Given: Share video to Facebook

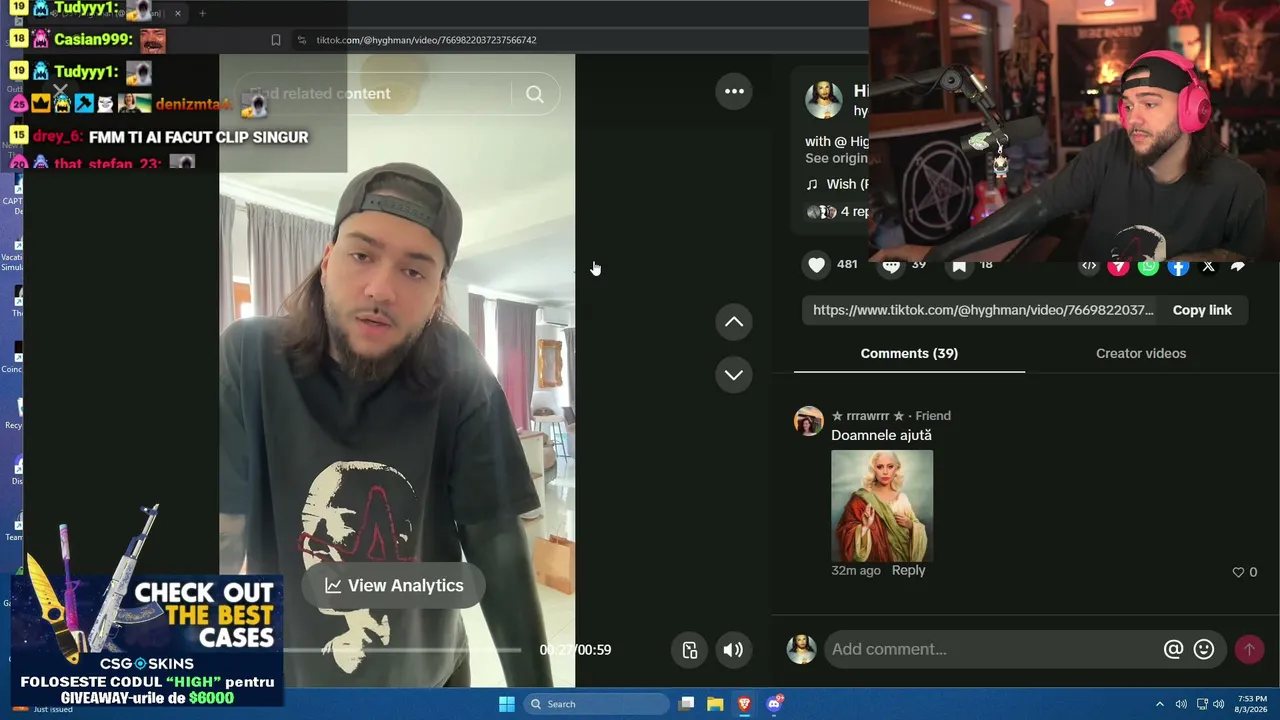Looking at the screenshot, I should coord(1179,266).
